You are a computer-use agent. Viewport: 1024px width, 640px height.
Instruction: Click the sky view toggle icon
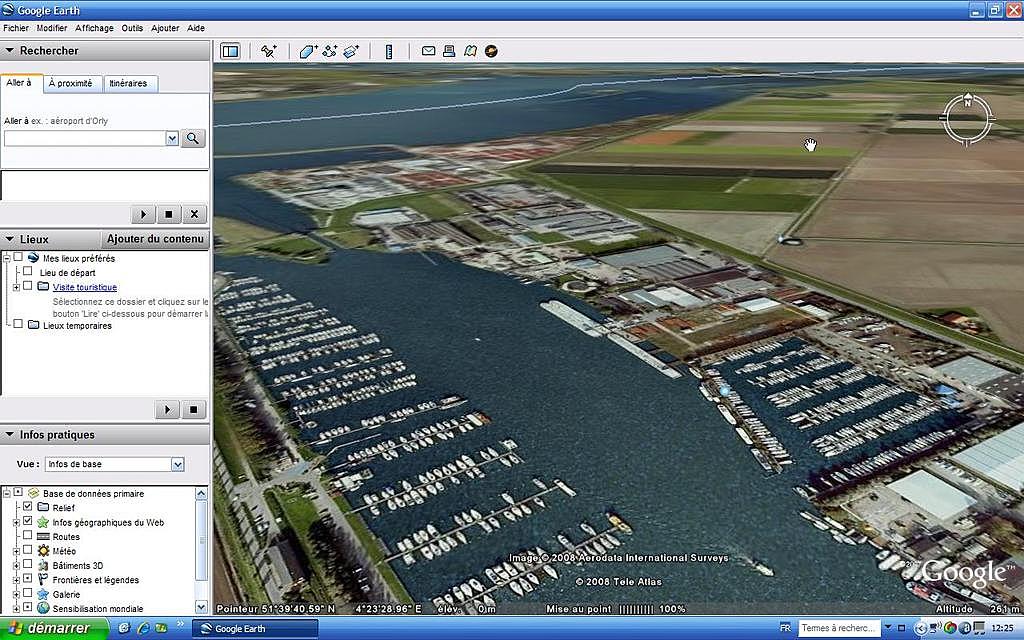pyautogui.click(x=491, y=51)
